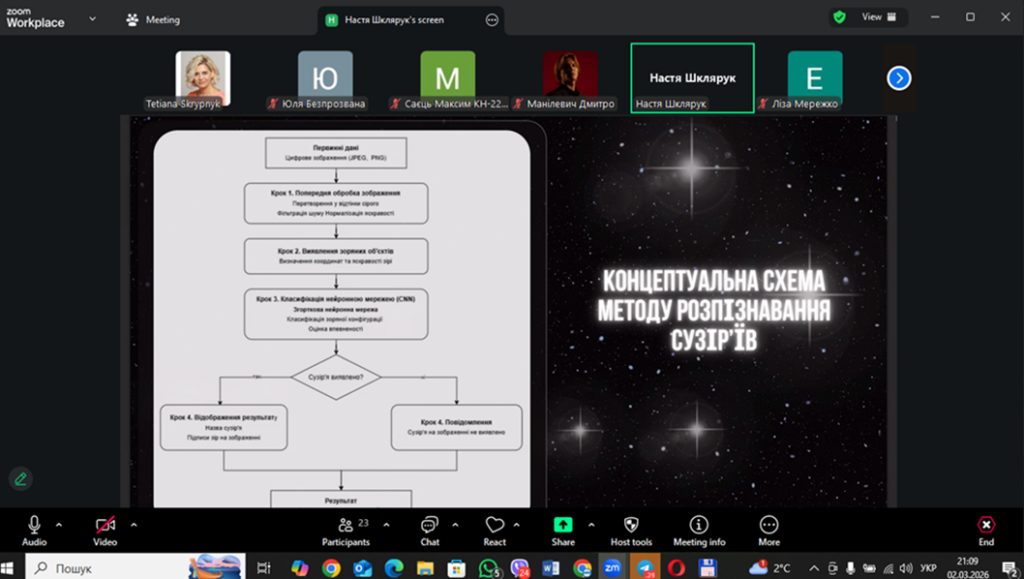This screenshot has height=579, width=1024.
Task: Click Tetiana Skrypnyk's video thumbnail
Action: pyautogui.click(x=203, y=76)
